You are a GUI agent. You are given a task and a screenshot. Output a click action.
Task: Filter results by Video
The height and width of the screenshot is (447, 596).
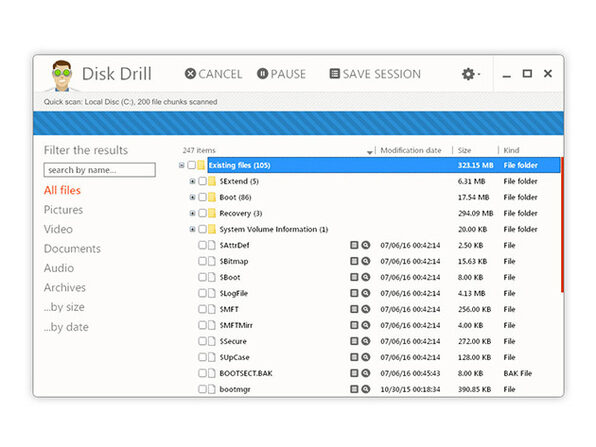(58, 229)
